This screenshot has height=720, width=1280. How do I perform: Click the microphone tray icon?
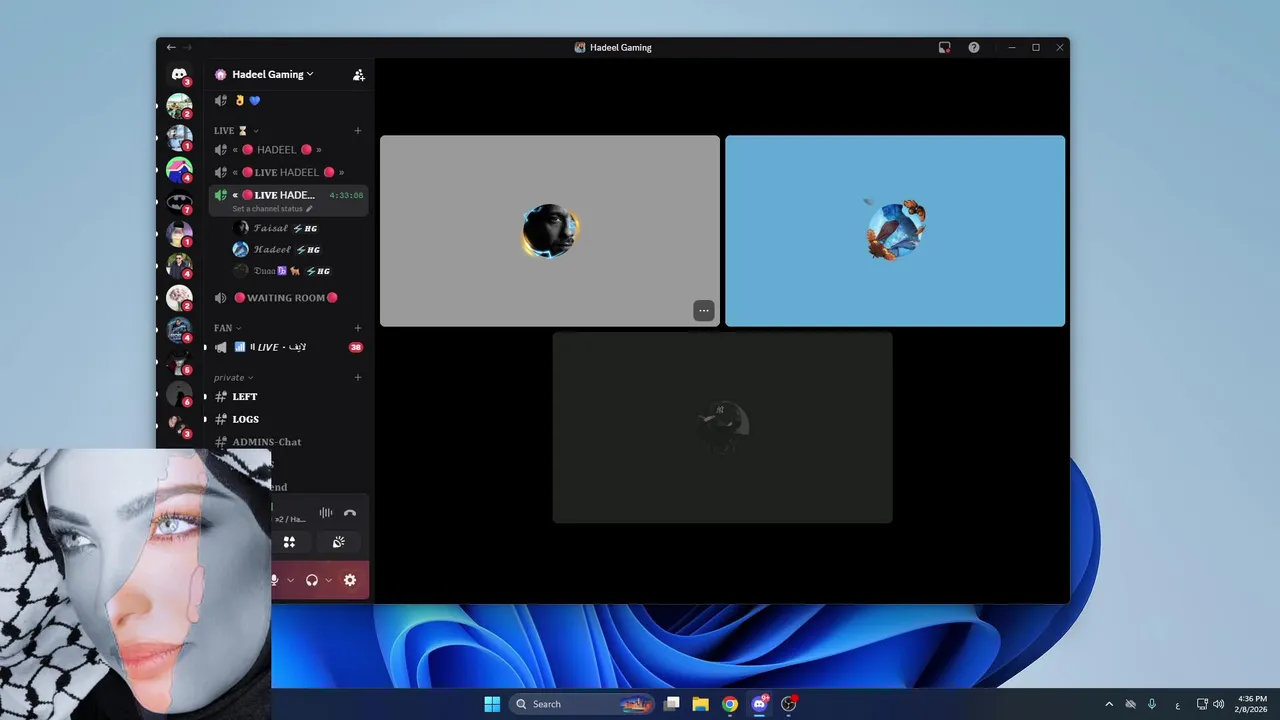1152,704
